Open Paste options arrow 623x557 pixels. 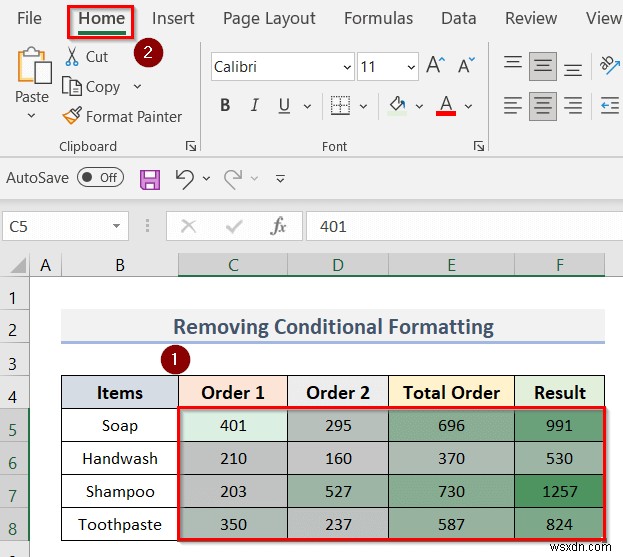click(31, 116)
